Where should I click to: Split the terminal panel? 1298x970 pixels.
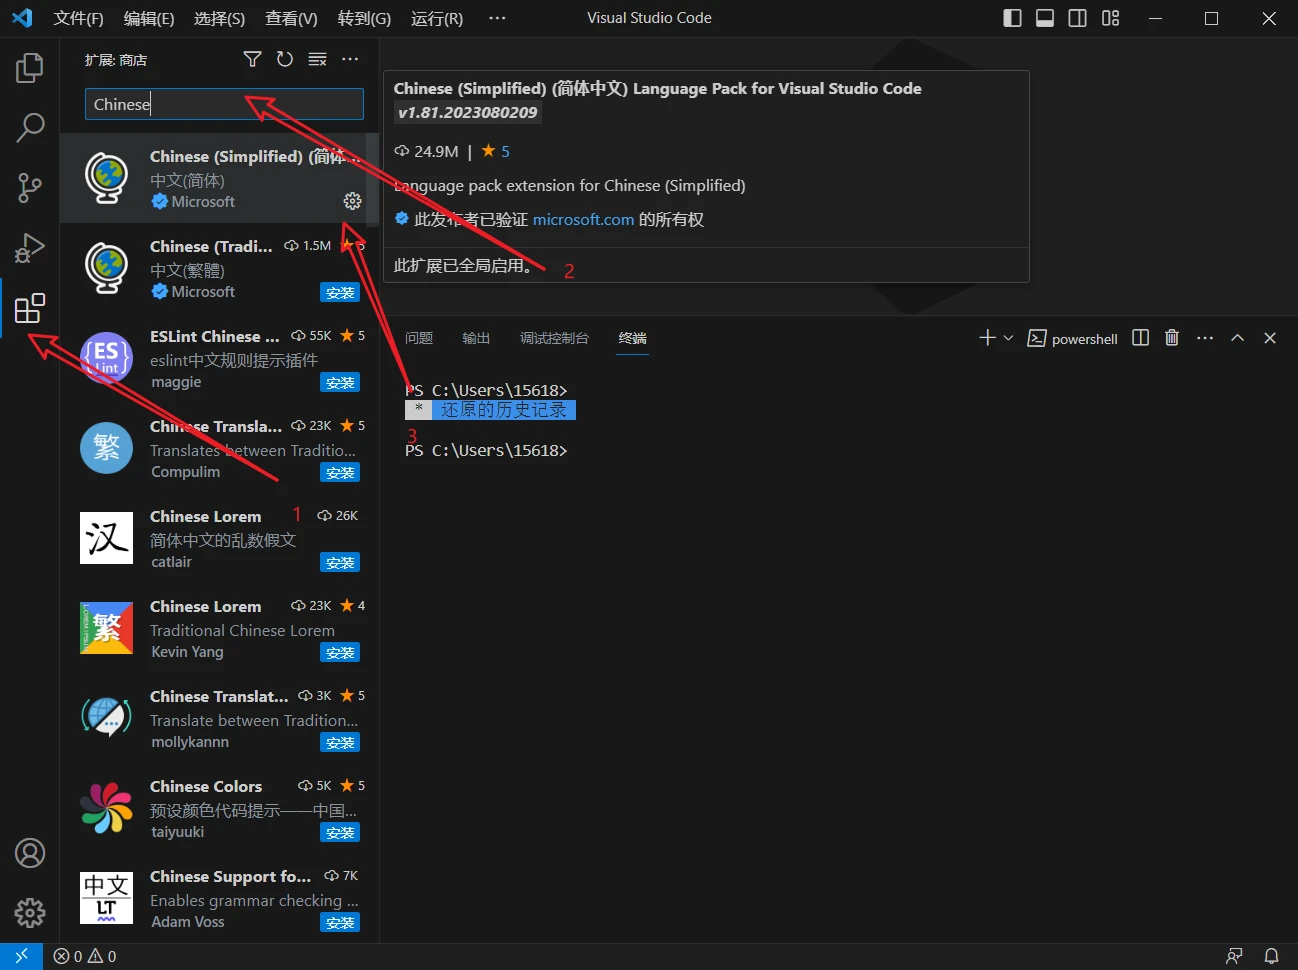tap(1141, 338)
